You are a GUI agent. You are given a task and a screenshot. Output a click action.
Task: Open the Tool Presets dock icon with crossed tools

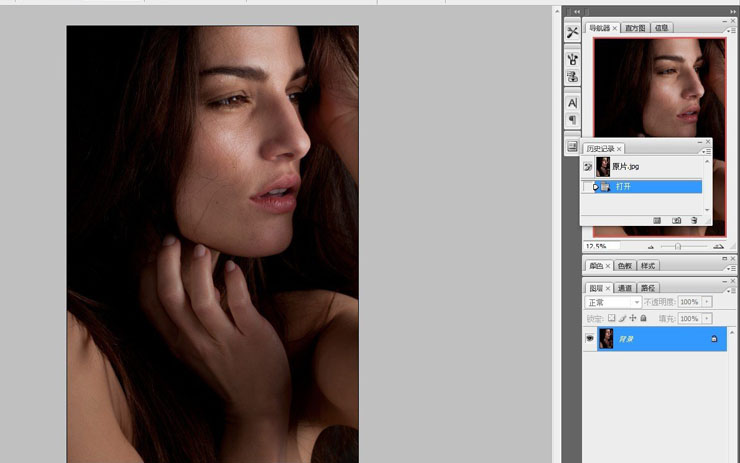coord(572,33)
